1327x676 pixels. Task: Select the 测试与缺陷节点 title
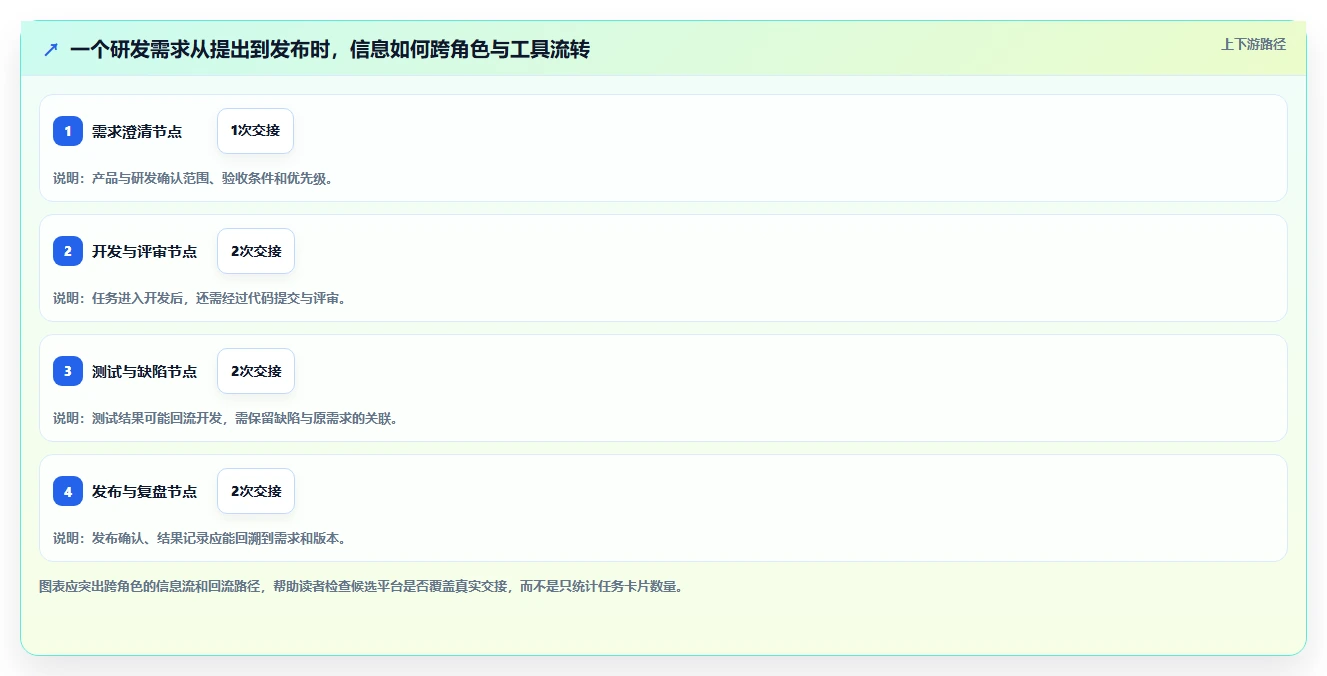[x=144, y=371]
